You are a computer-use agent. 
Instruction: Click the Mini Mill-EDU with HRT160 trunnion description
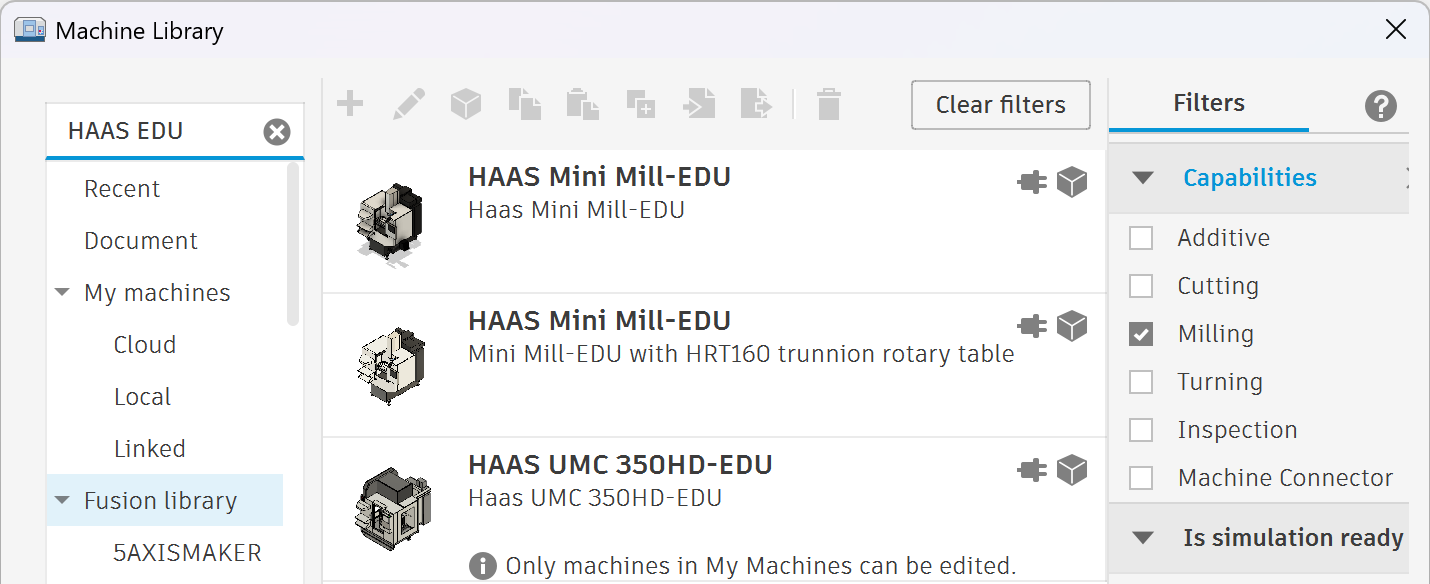pyautogui.click(x=741, y=354)
